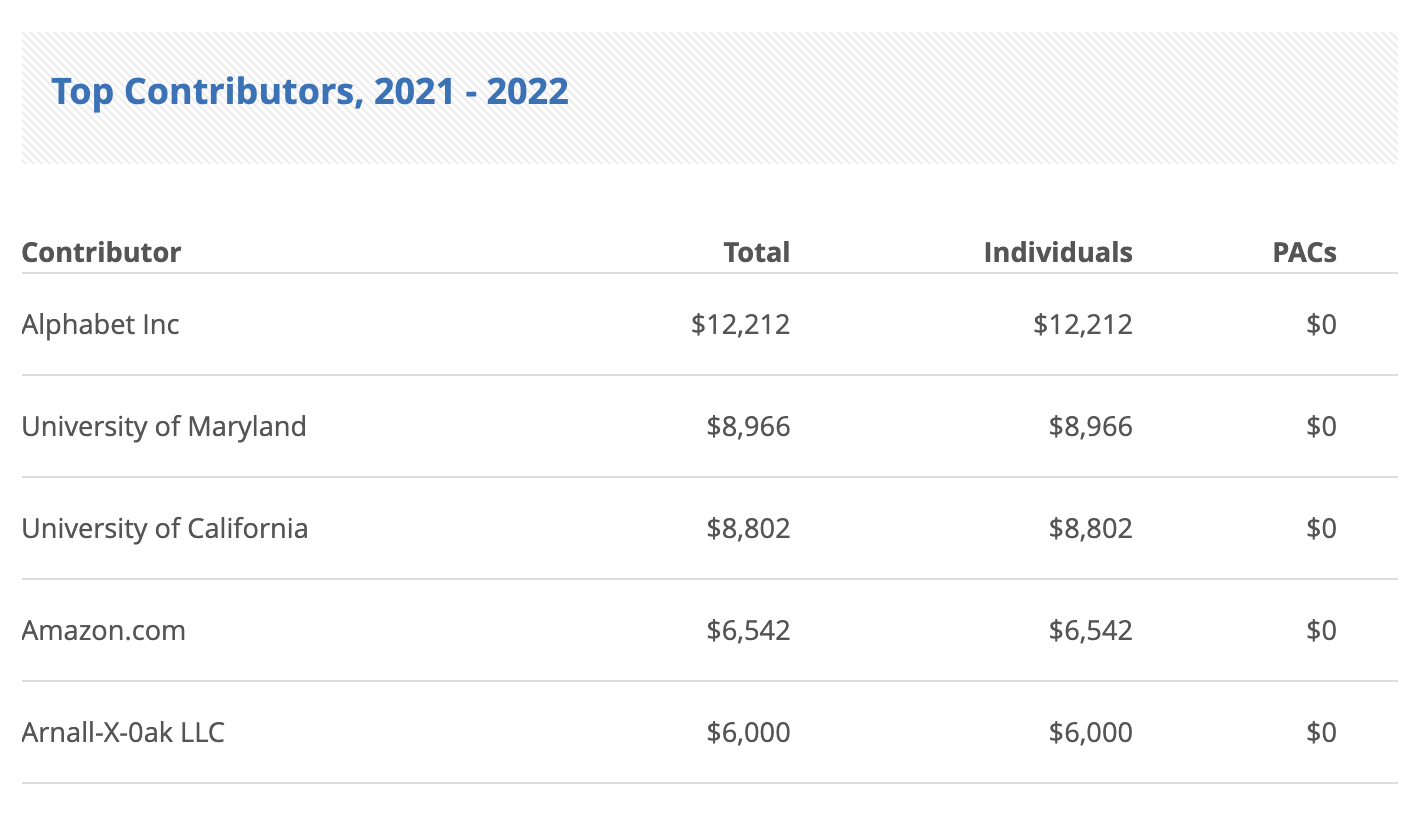Click the Alphabet Inc PACs value $0
The width and height of the screenshot is (1414, 828).
click(1321, 324)
